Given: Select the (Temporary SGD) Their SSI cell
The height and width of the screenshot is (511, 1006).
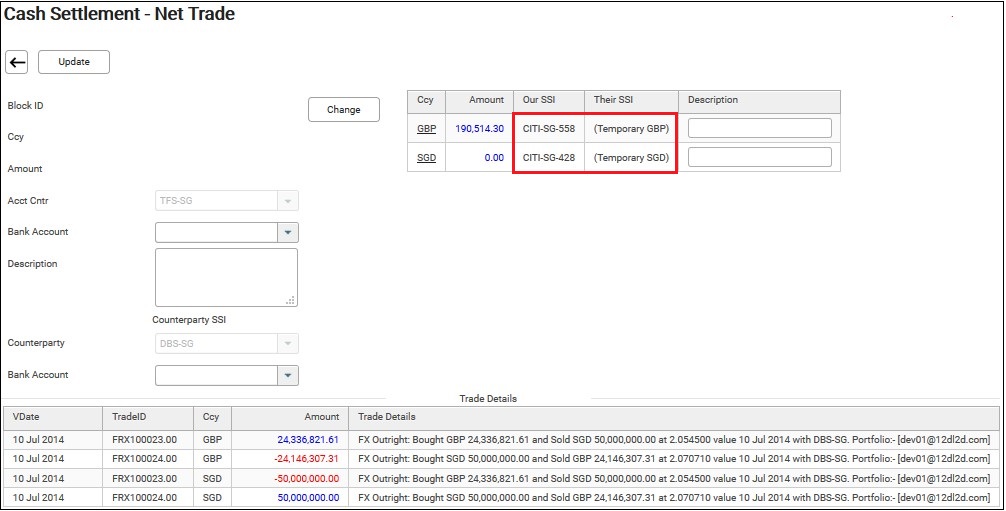Looking at the screenshot, I should [630, 158].
